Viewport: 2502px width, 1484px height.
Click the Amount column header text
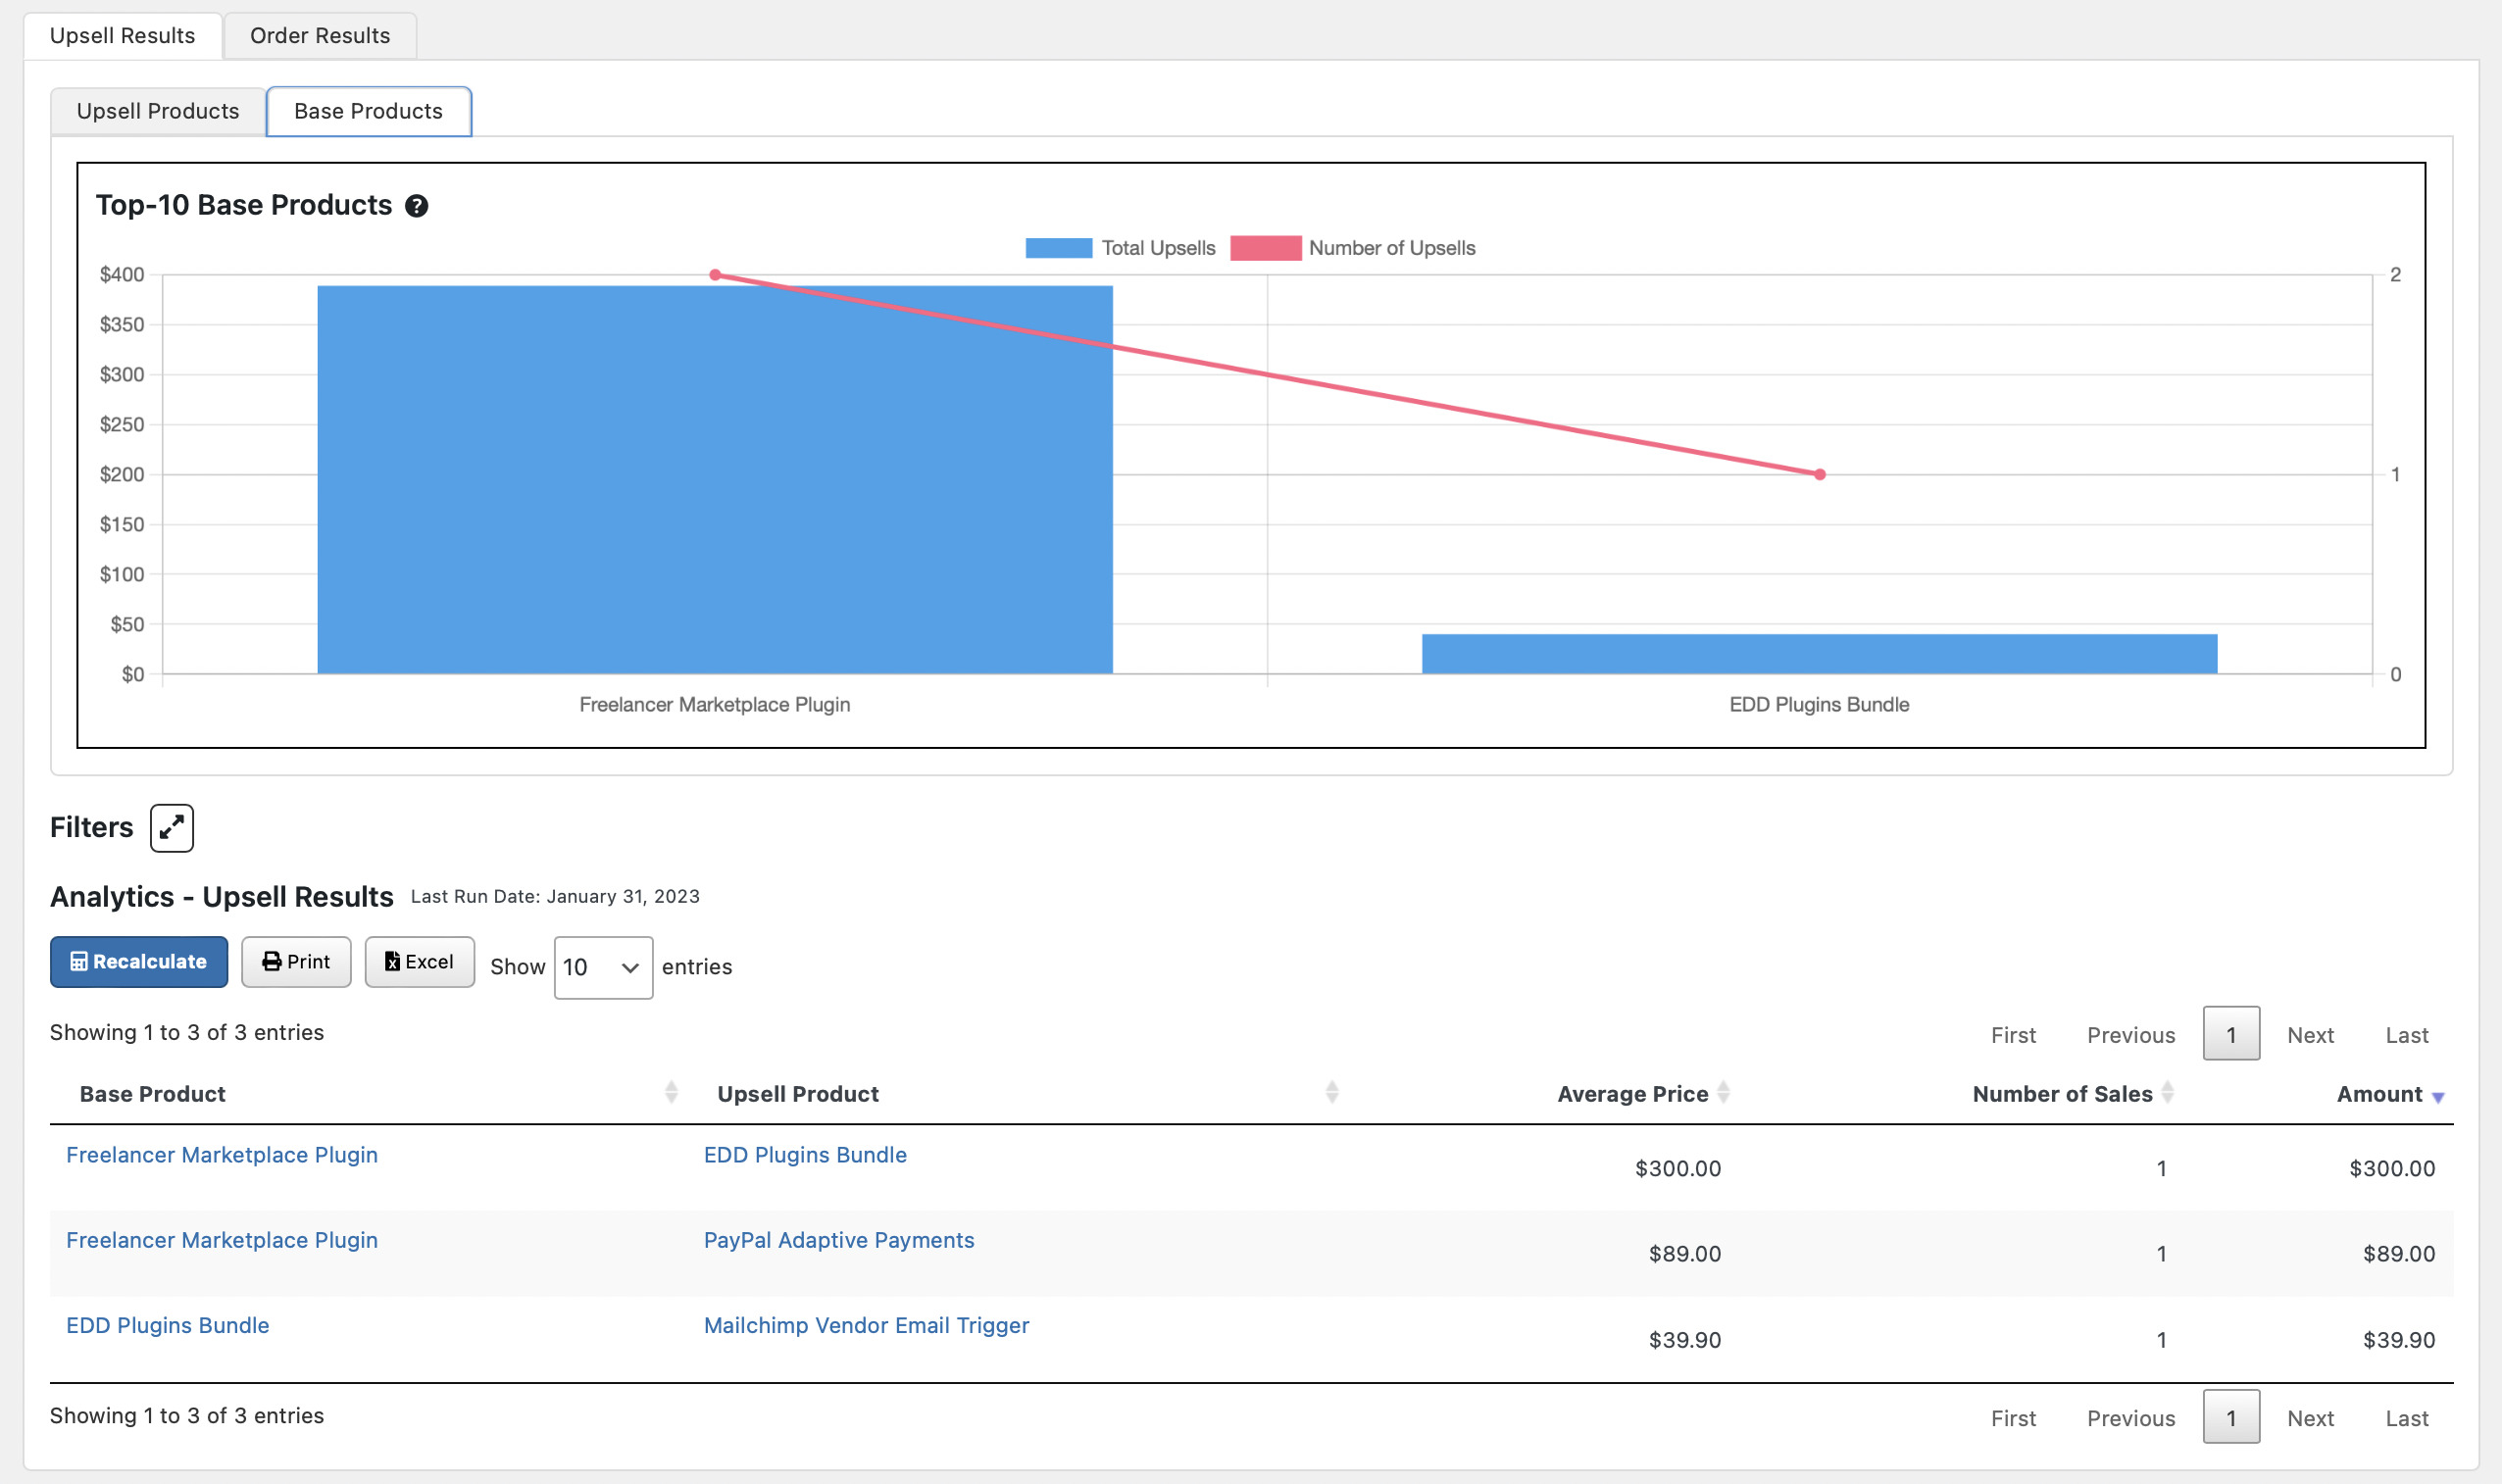[2379, 1094]
